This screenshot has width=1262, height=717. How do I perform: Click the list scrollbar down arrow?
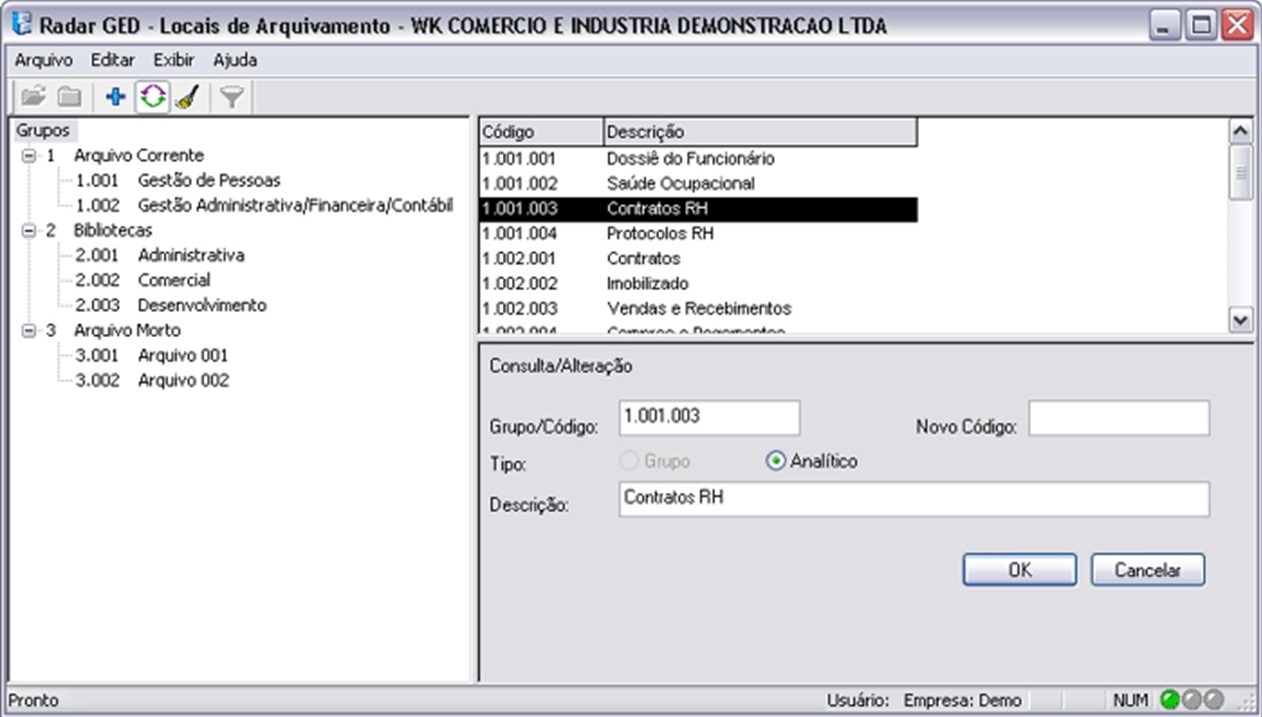[1240, 320]
